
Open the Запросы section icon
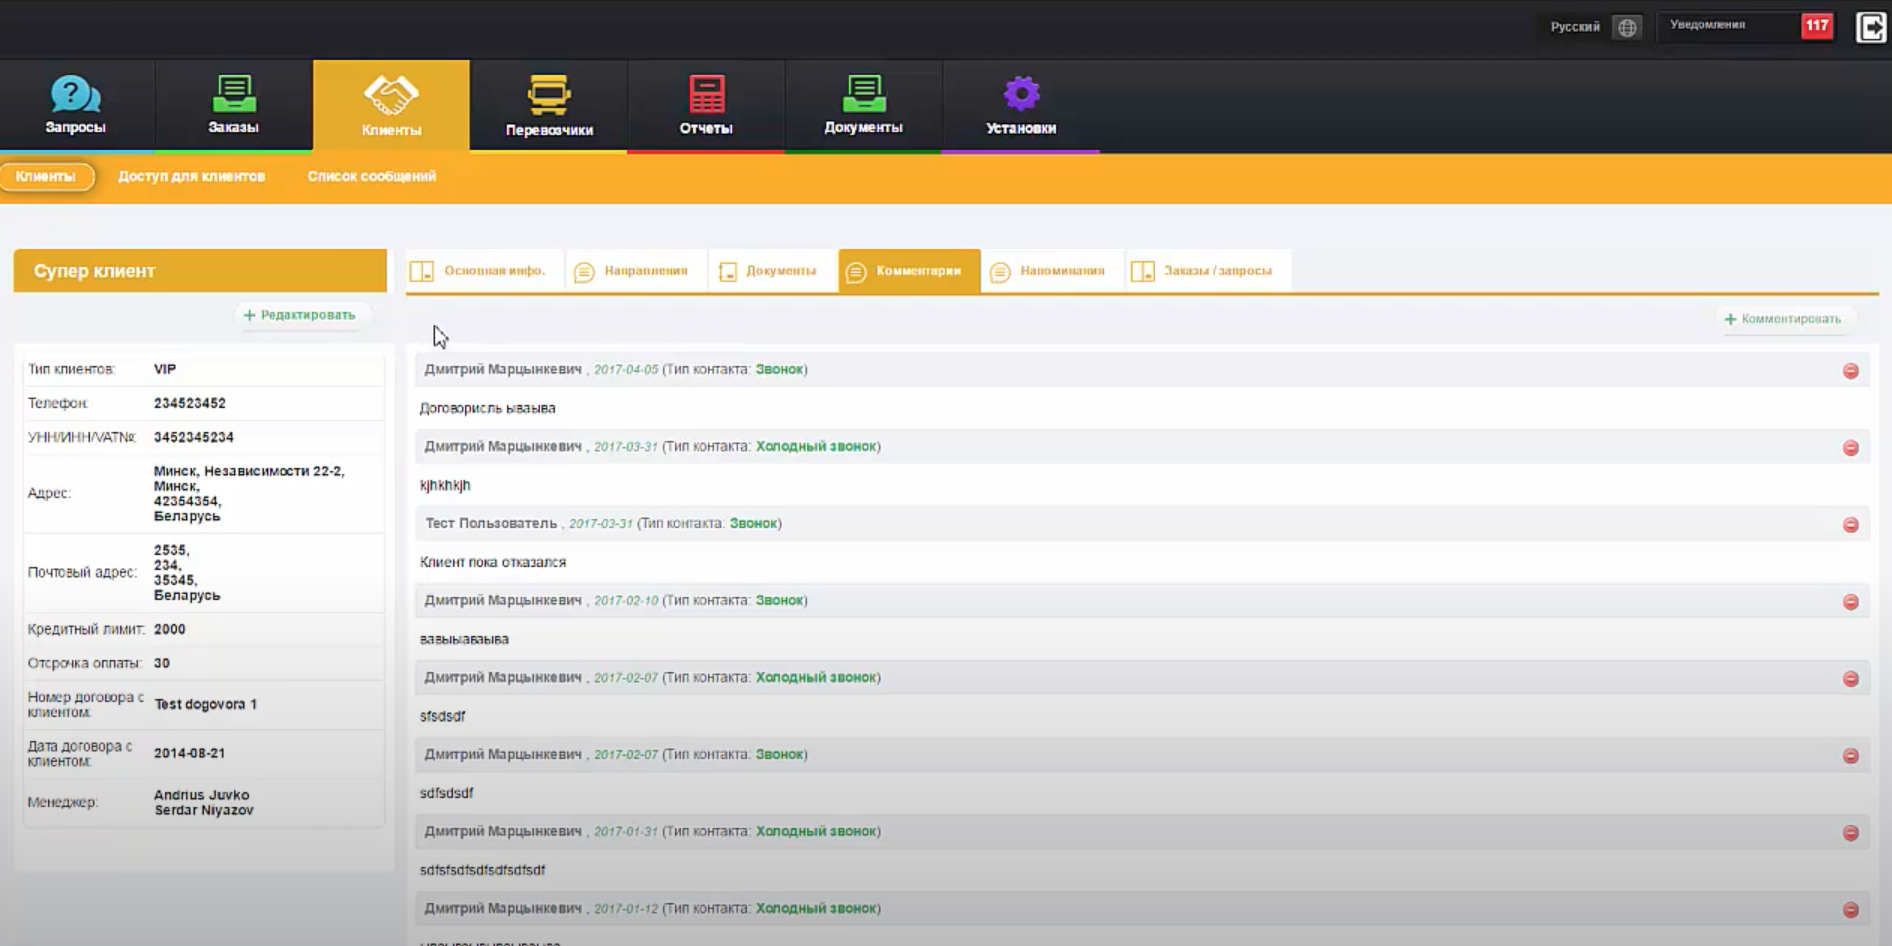75,94
